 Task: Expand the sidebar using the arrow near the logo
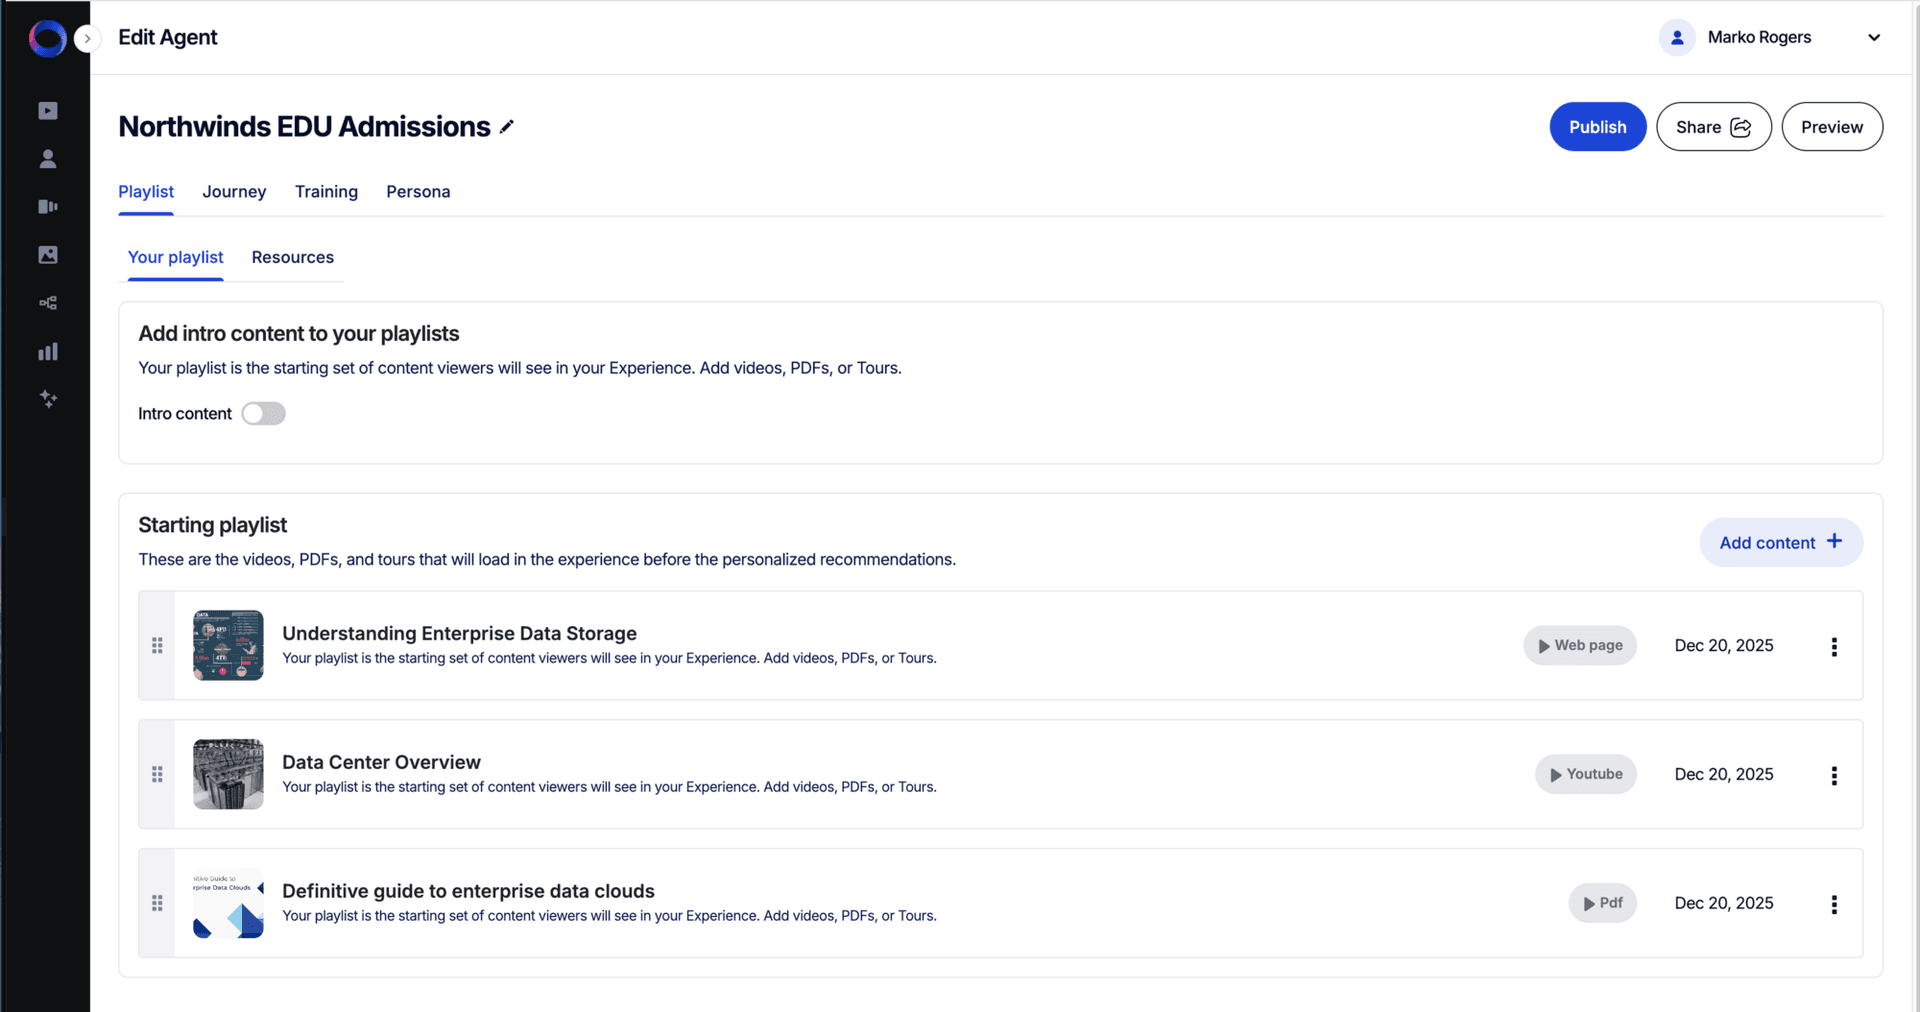88,38
